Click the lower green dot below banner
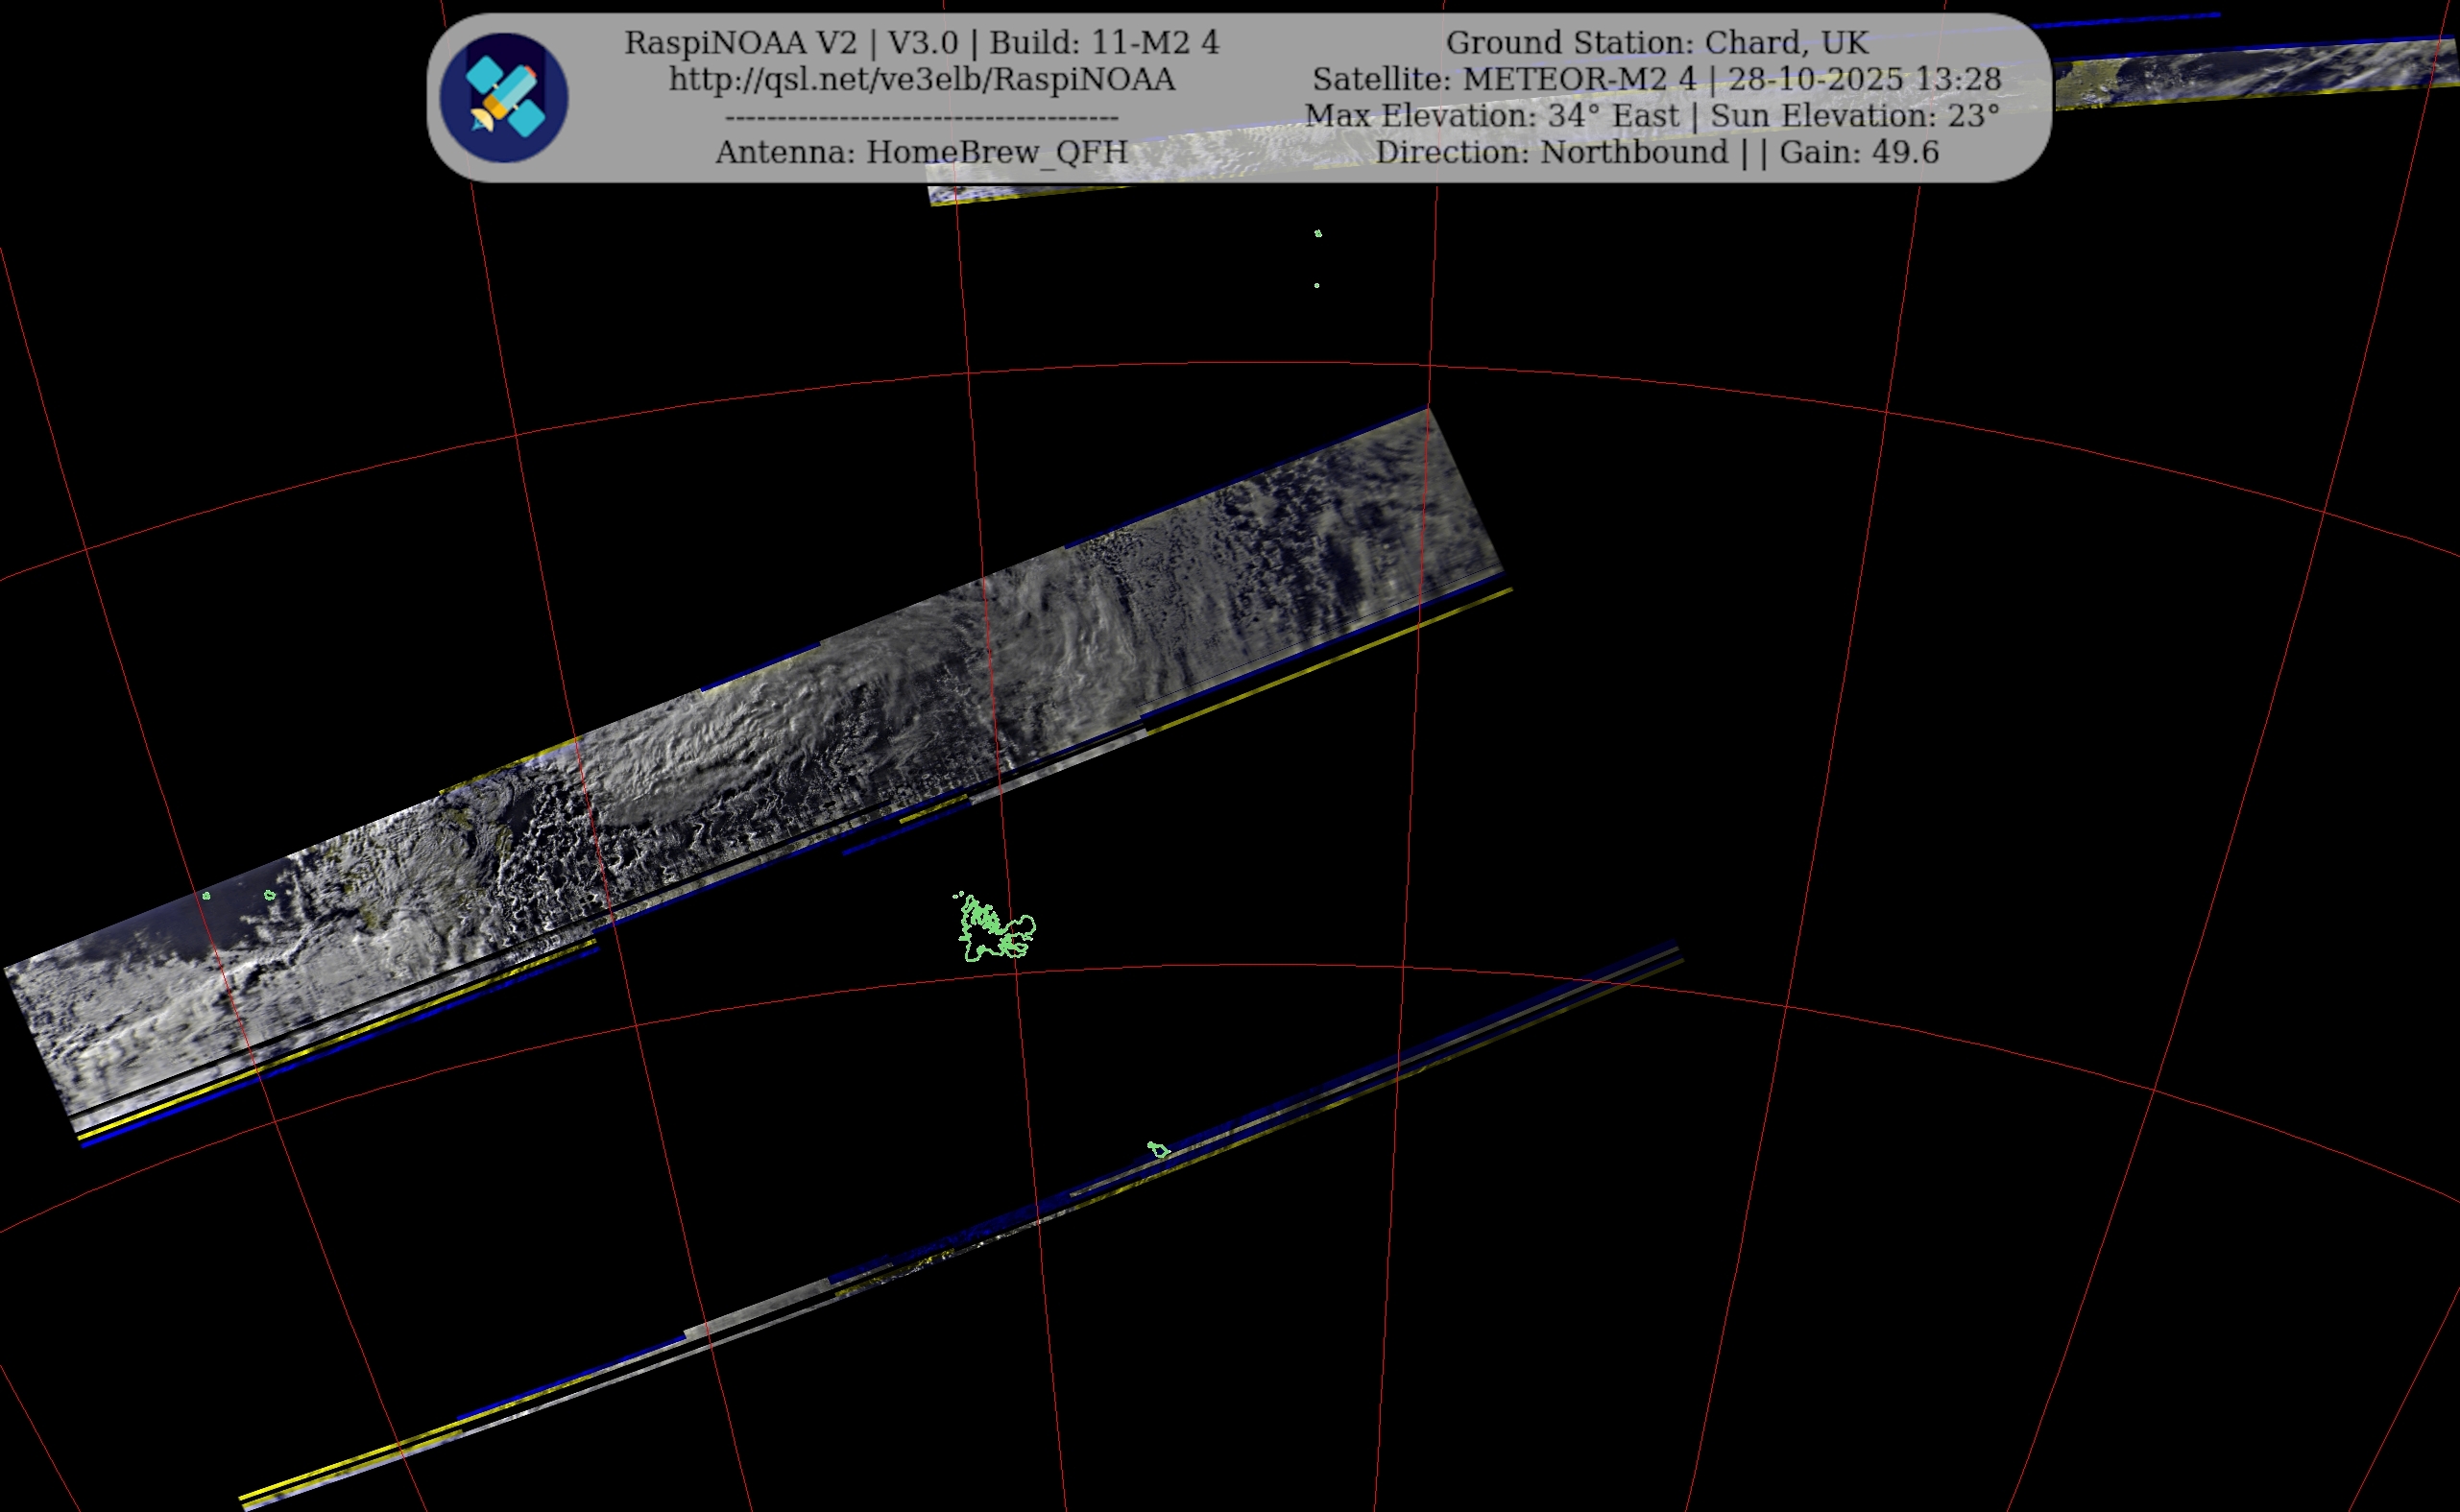2460x1512 pixels. click(1316, 286)
